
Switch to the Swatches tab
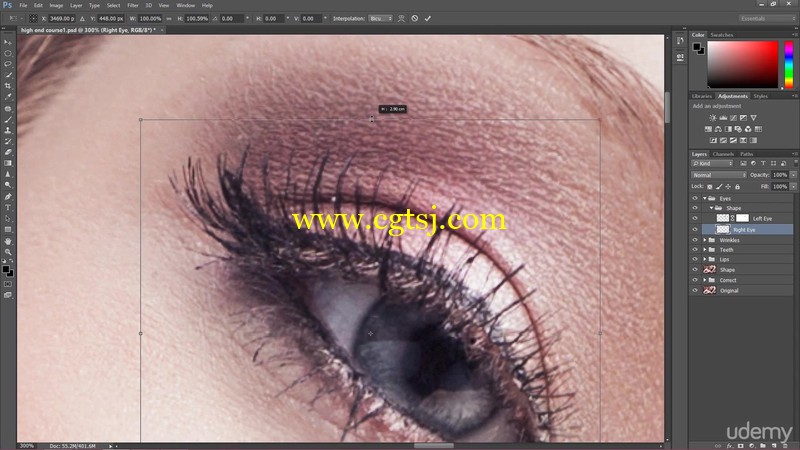pos(722,35)
